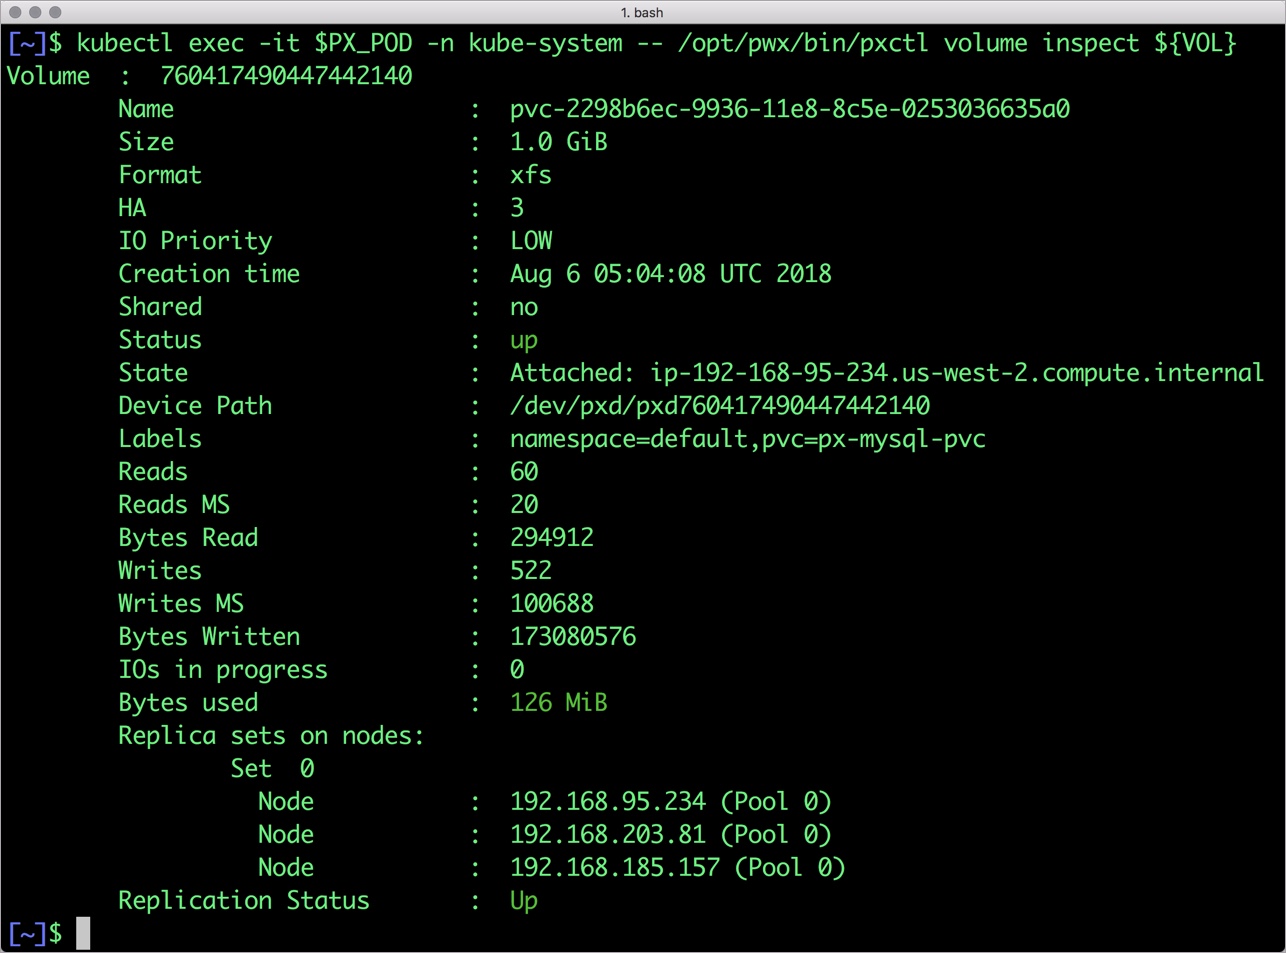Select the PVC name pvc-2298b6ec value
Viewport: 1286px width, 953px height.
pos(789,109)
